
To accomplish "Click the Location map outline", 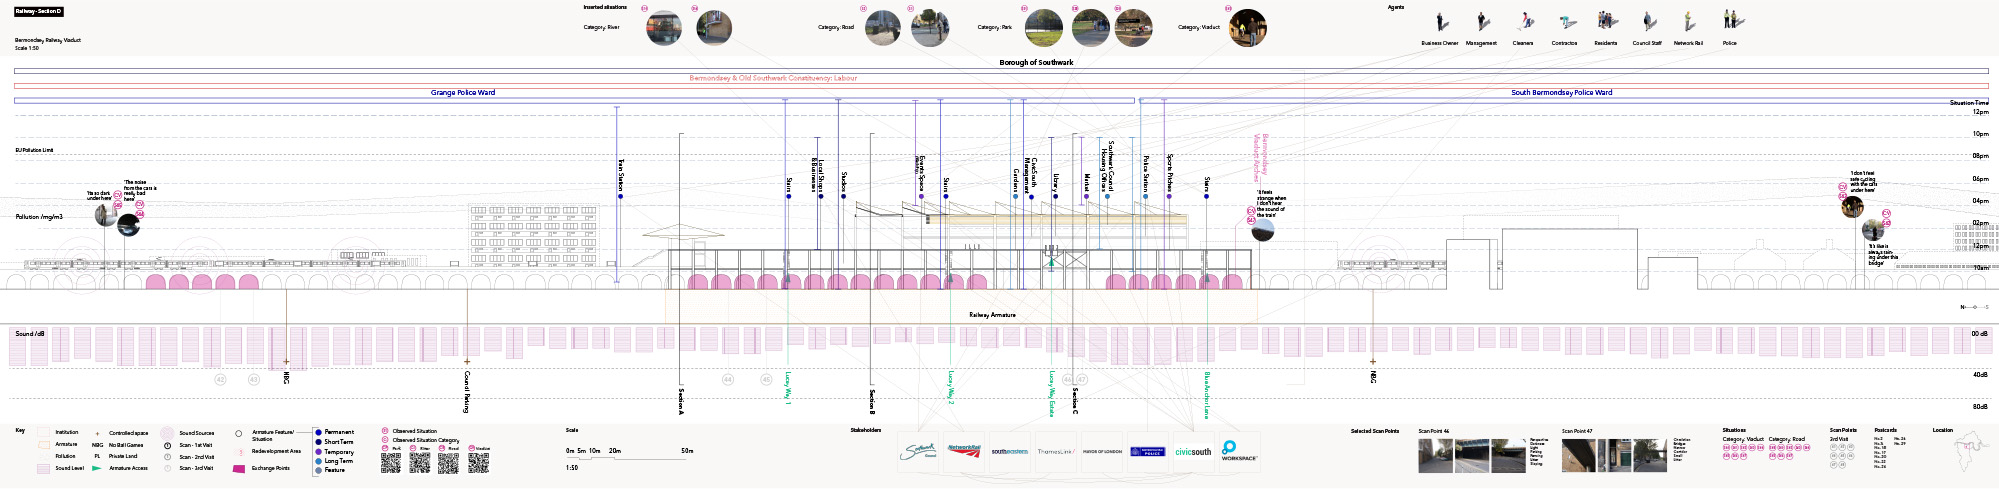I will pyautogui.click(x=1973, y=451).
